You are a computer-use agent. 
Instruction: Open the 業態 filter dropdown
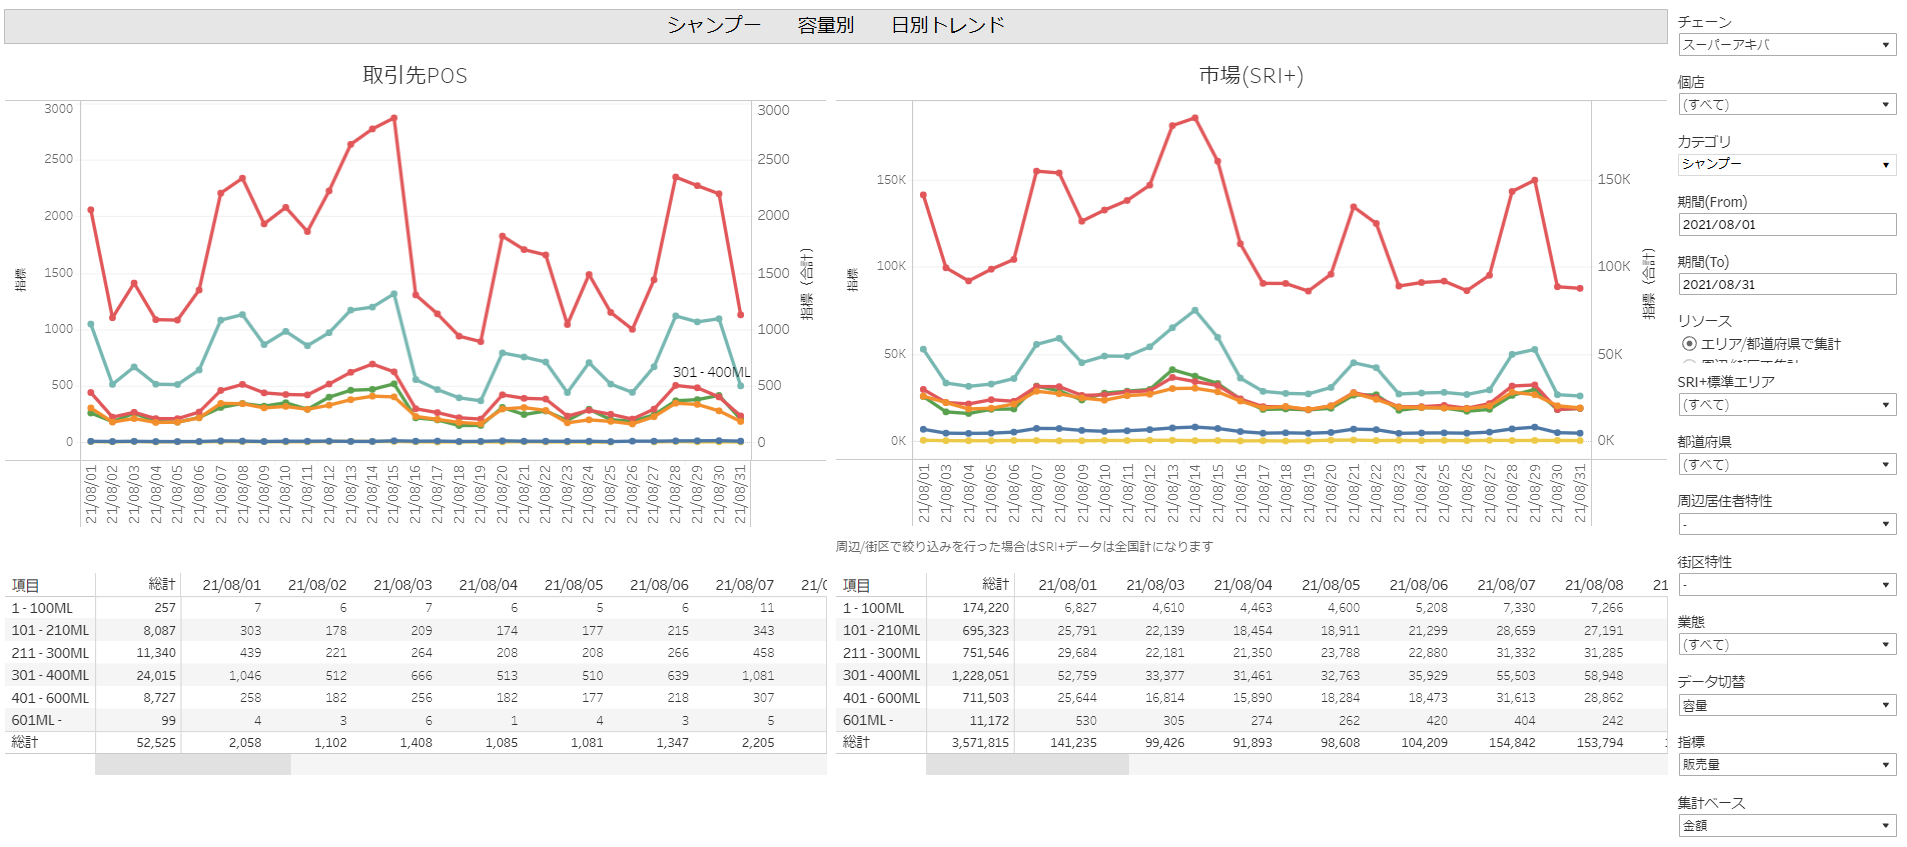click(1786, 645)
